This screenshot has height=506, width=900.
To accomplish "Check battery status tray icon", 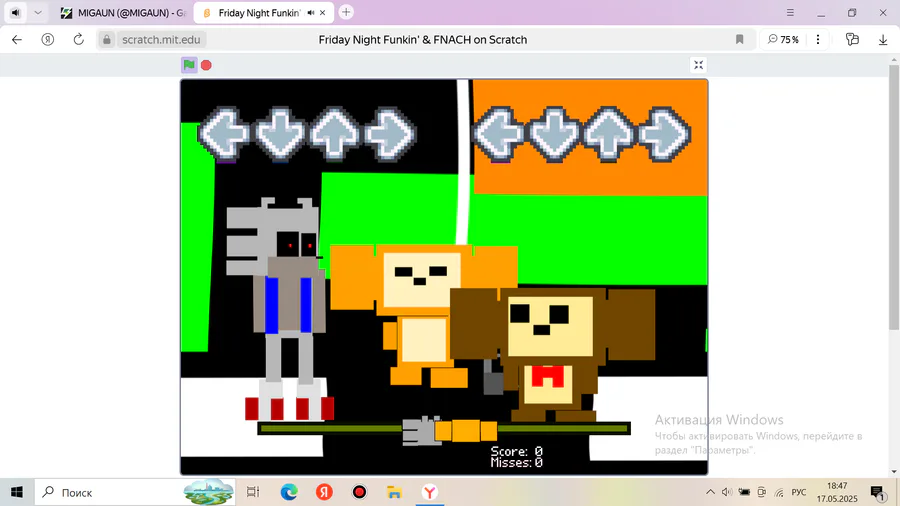I will (x=744, y=492).
